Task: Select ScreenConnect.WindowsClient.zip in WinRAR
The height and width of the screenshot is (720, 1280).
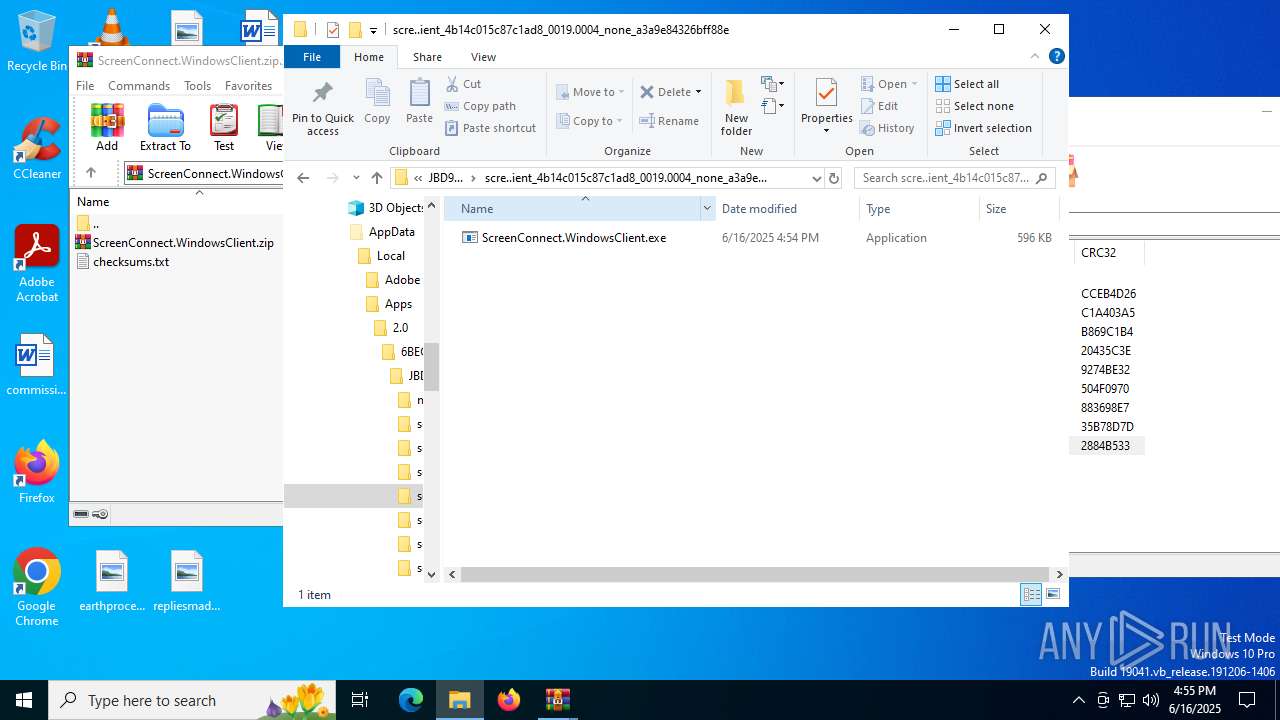Action: 174,242
